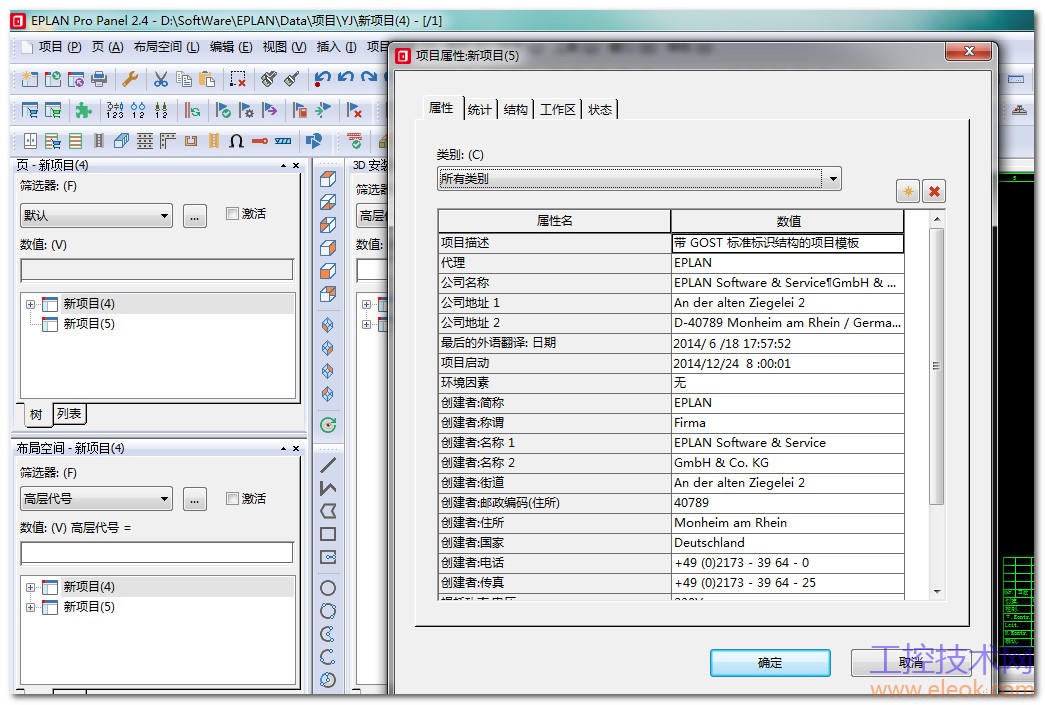1045x705 pixels.
Task: Expand 新项目(5) in layout space tree
Action: click(30, 608)
